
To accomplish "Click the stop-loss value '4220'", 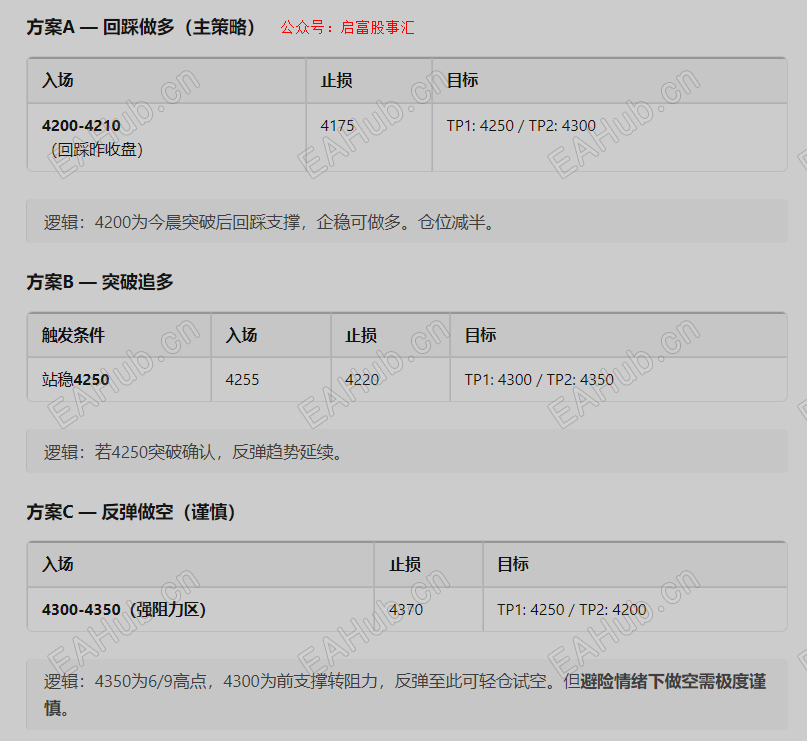I will point(362,380).
